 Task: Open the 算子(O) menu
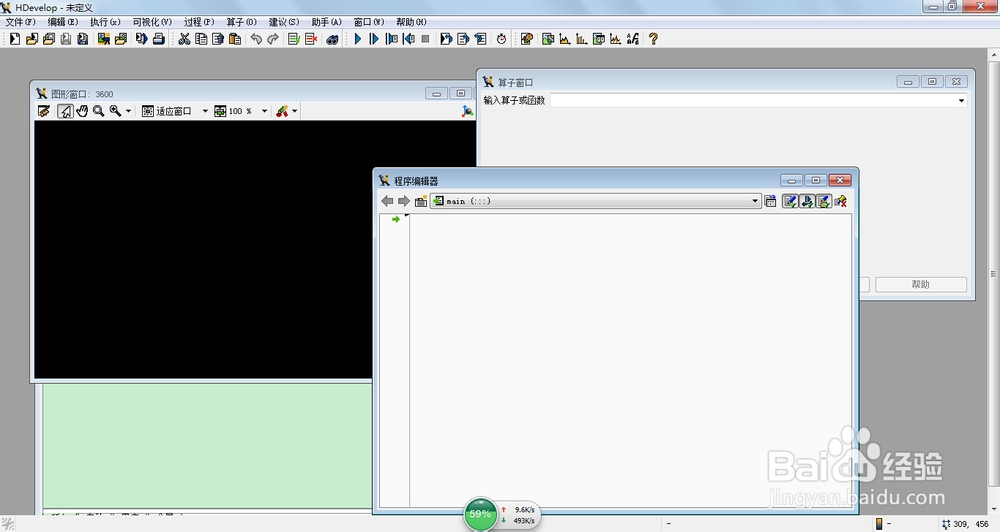coord(241,22)
